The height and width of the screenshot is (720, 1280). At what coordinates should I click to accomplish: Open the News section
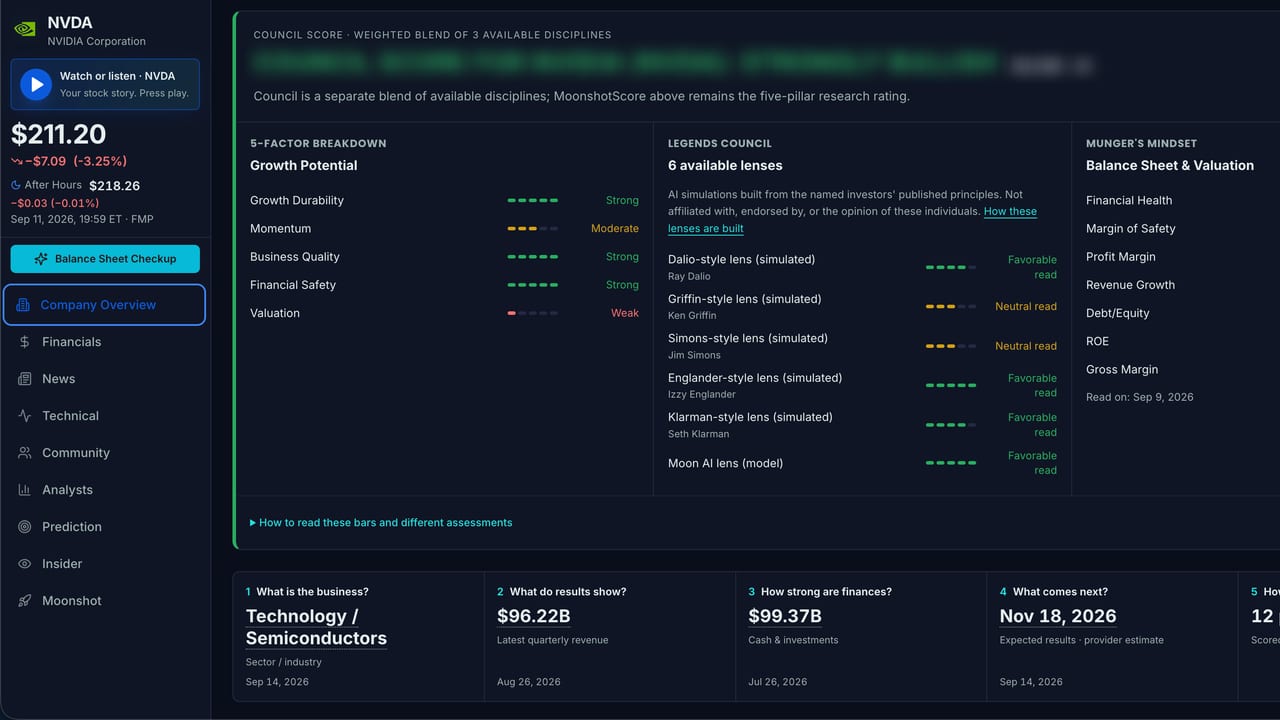(x=105, y=379)
